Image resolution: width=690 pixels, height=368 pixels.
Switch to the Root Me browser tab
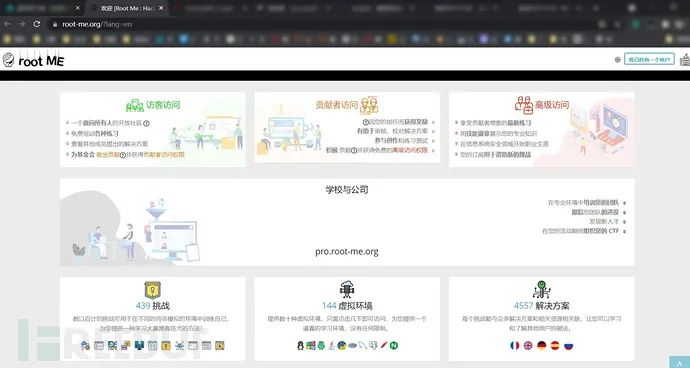[128, 8]
